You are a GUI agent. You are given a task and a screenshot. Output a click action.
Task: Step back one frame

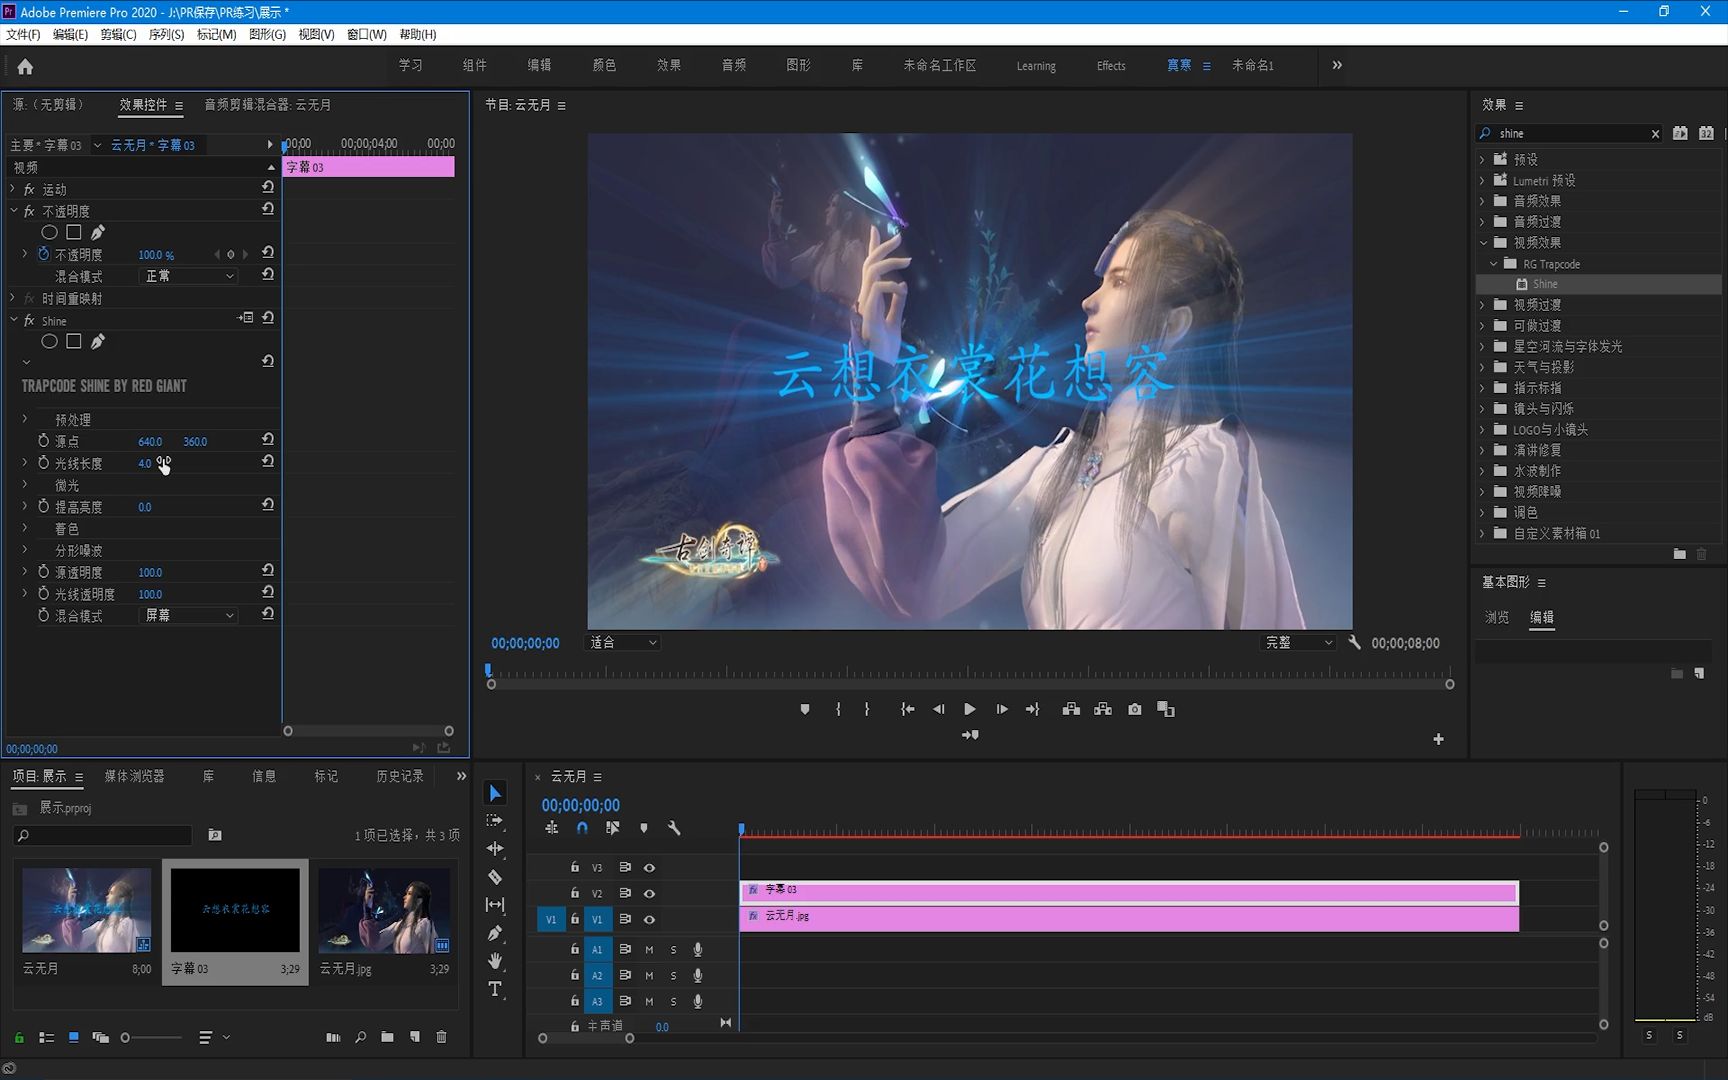938,709
